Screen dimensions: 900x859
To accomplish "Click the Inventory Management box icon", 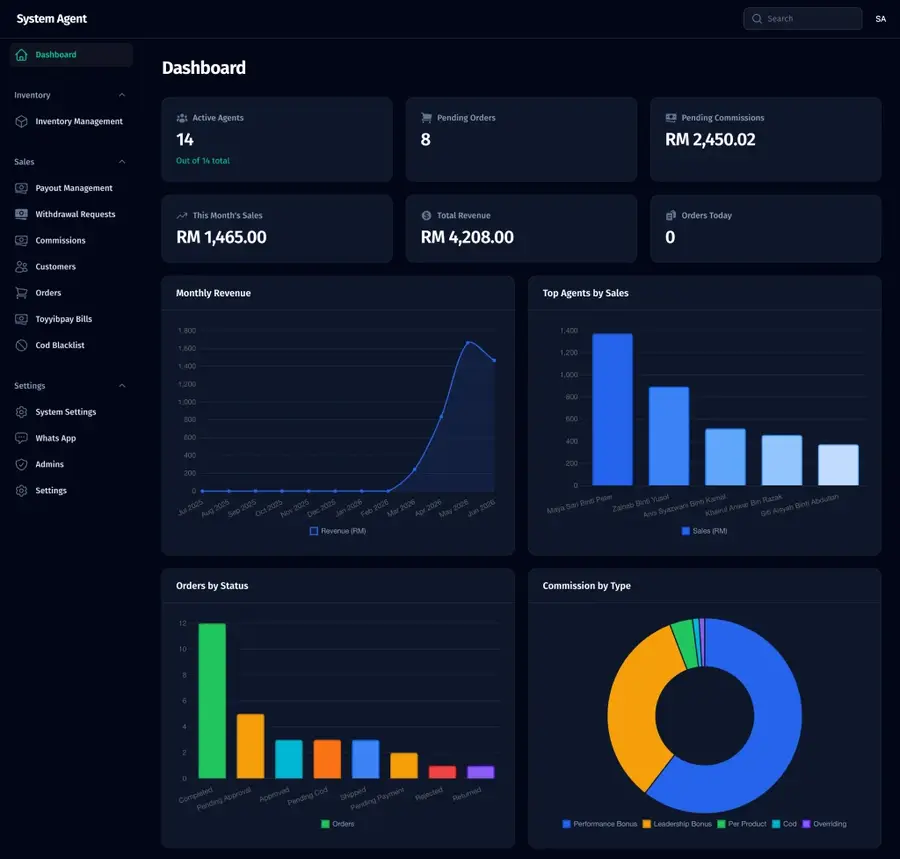I will 21,122.
